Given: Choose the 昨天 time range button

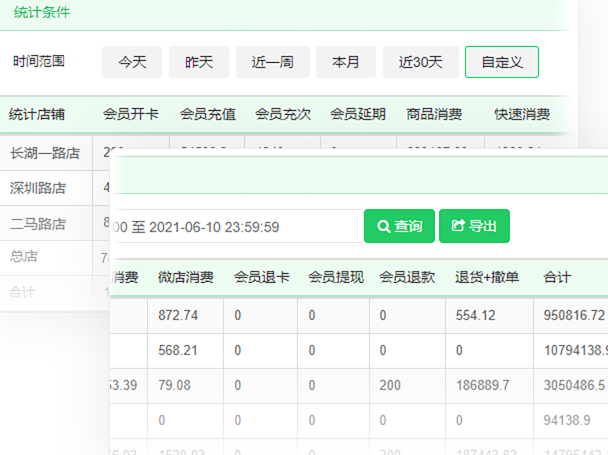Looking at the screenshot, I should [199, 62].
